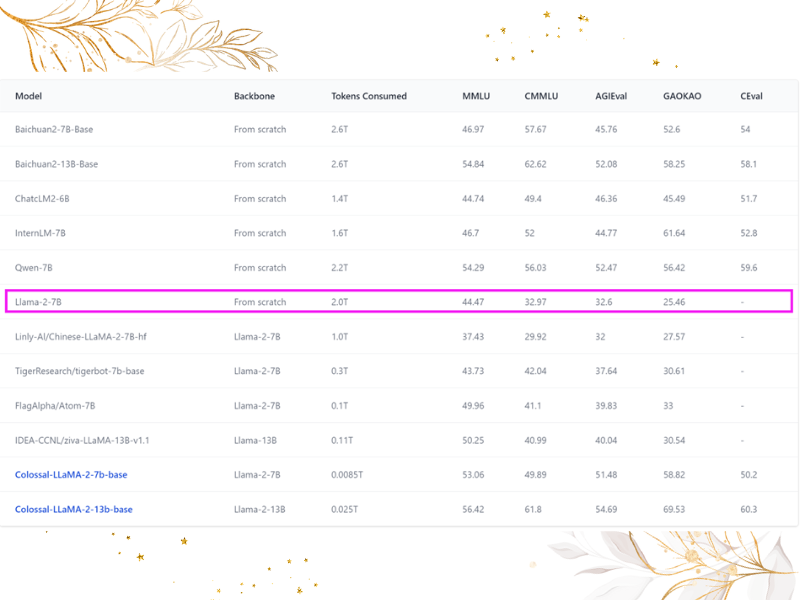Open the Colossal-LLaMA-2-13b-base link

click(x=74, y=509)
